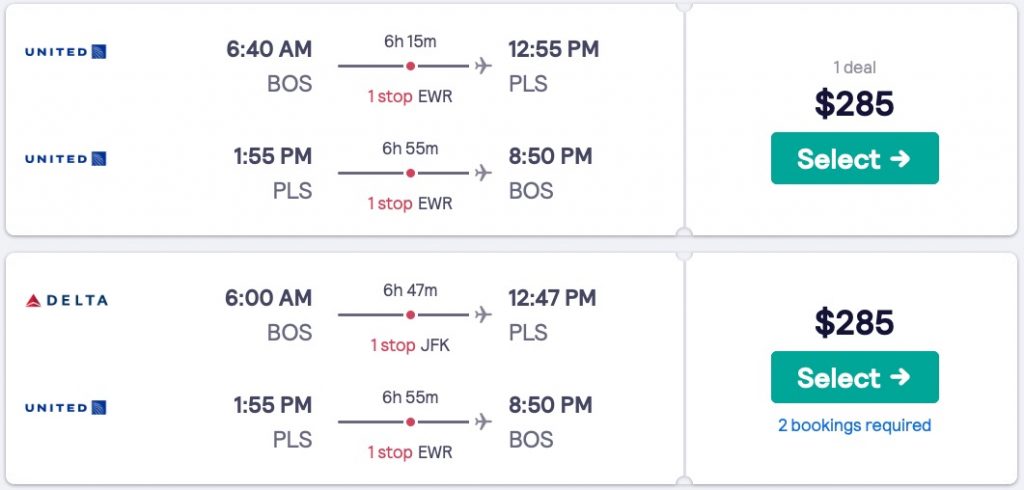The width and height of the screenshot is (1024, 490).
Task: Click United logo on 6:40 AM outbound flight
Action: (x=66, y=51)
